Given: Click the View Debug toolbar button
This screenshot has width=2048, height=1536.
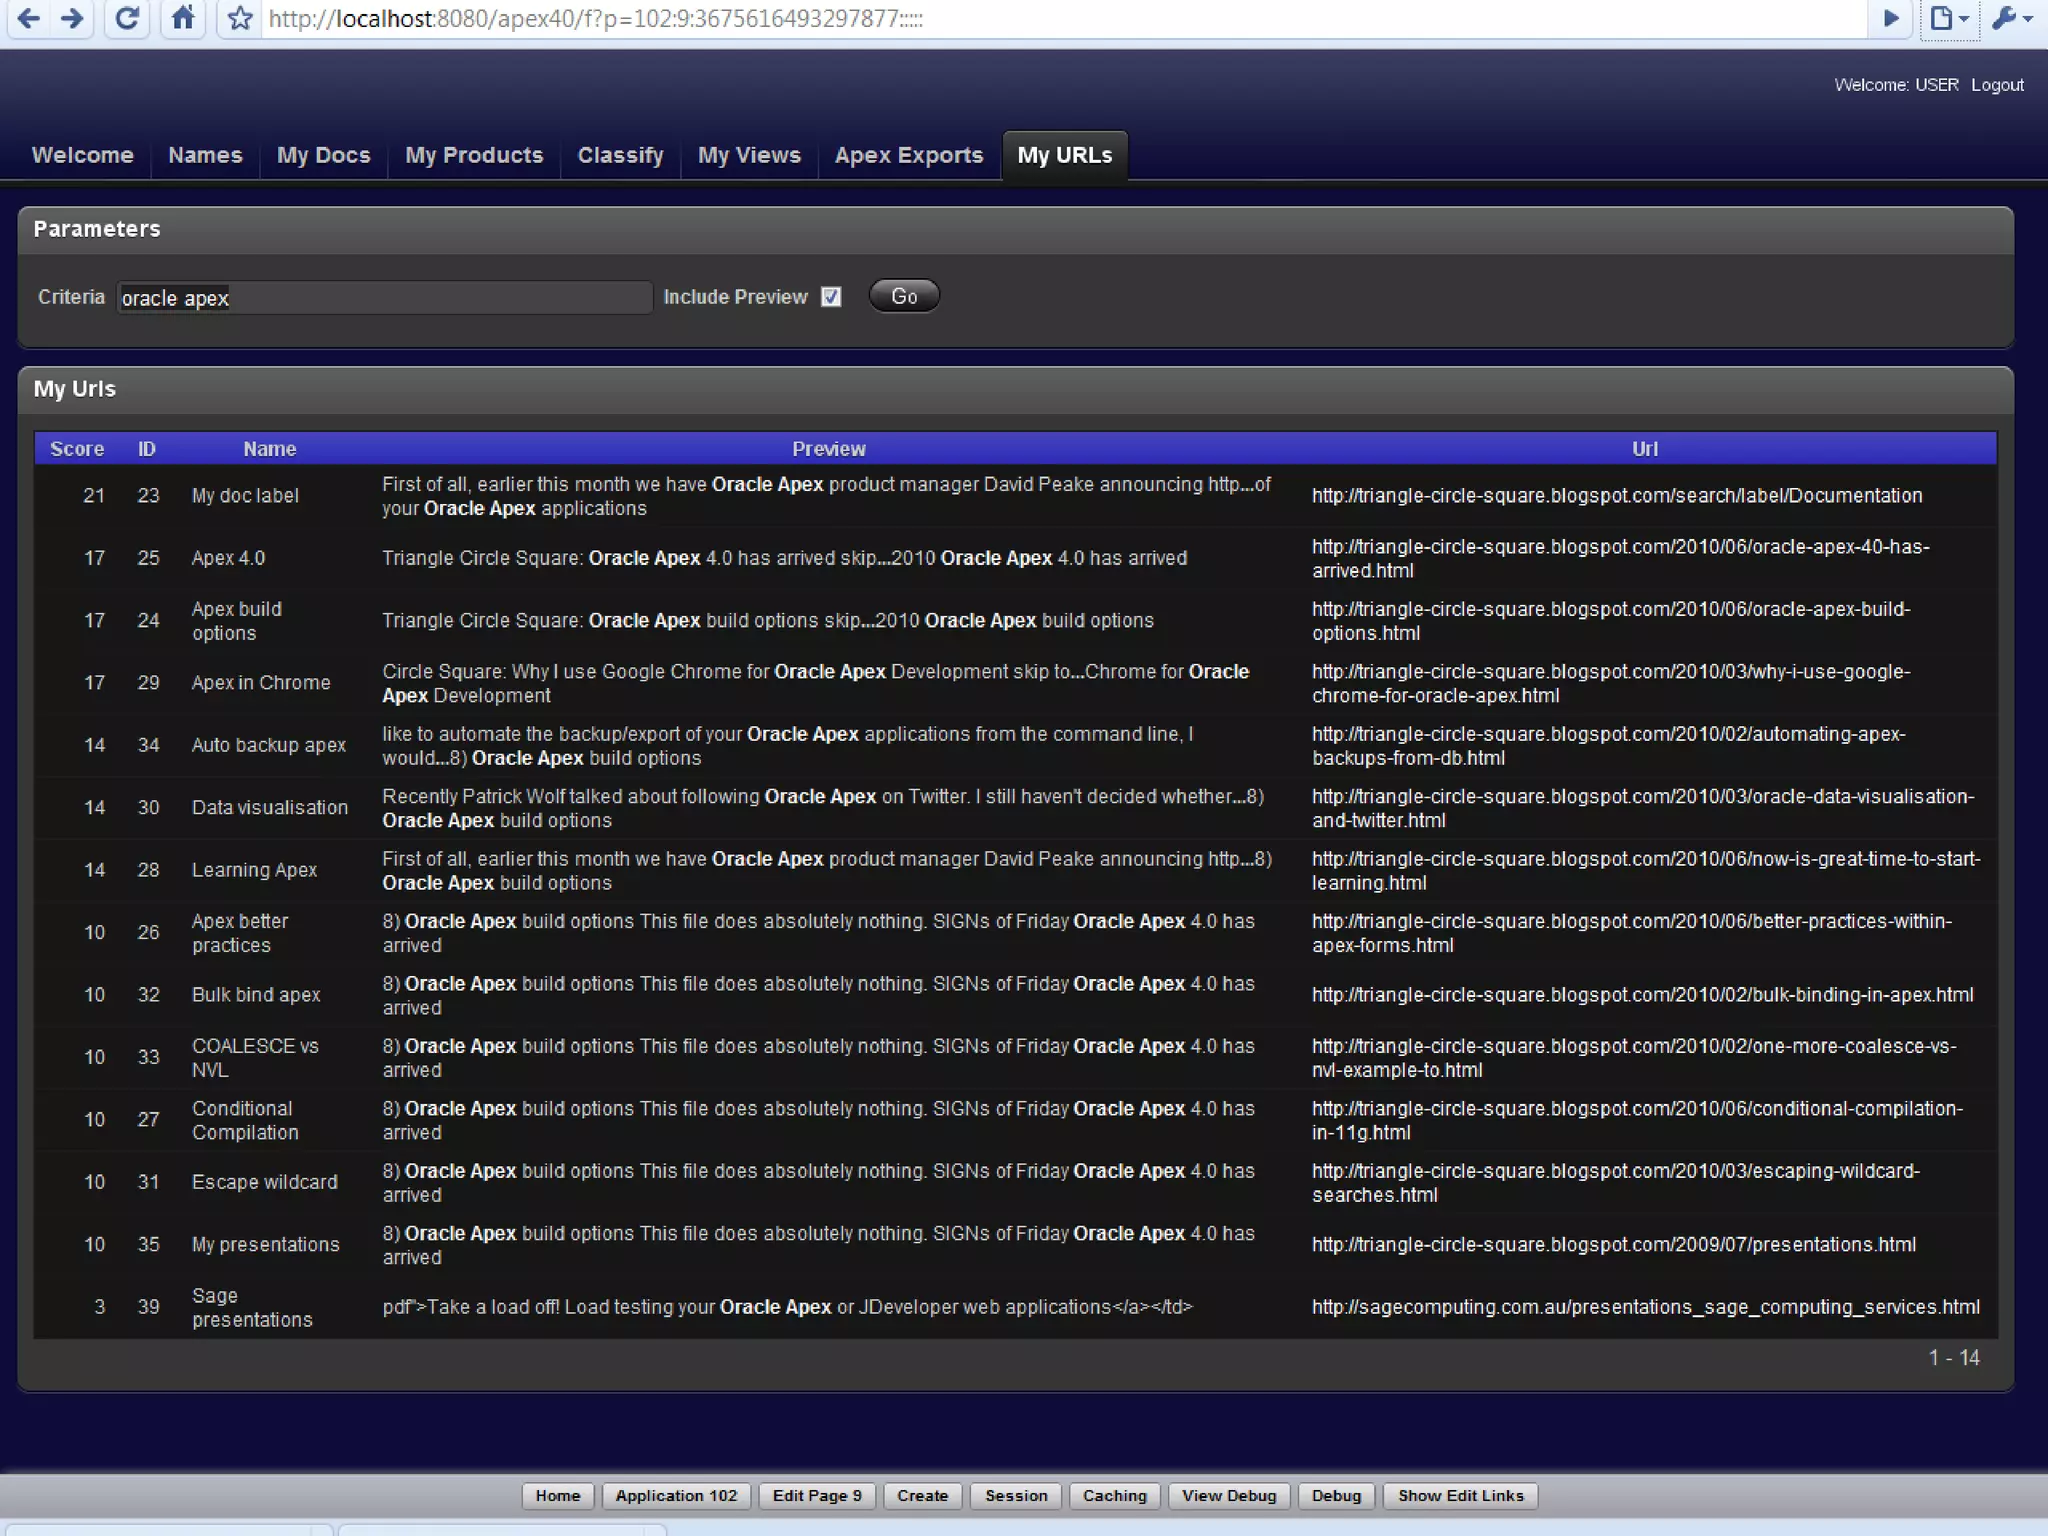Looking at the screenshot, I should click(1228, 1495).
